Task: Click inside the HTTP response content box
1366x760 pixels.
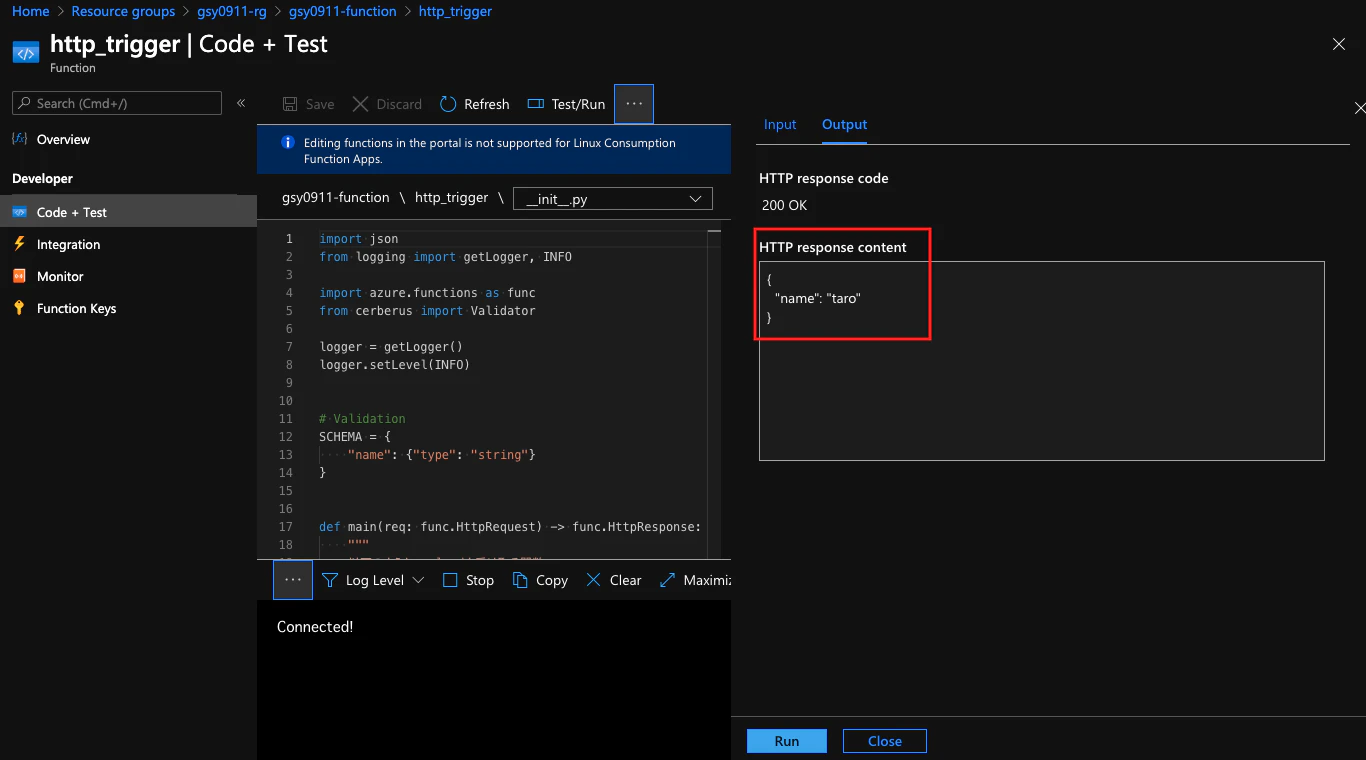Action: pyautogui.click(x=1042, y=361)
